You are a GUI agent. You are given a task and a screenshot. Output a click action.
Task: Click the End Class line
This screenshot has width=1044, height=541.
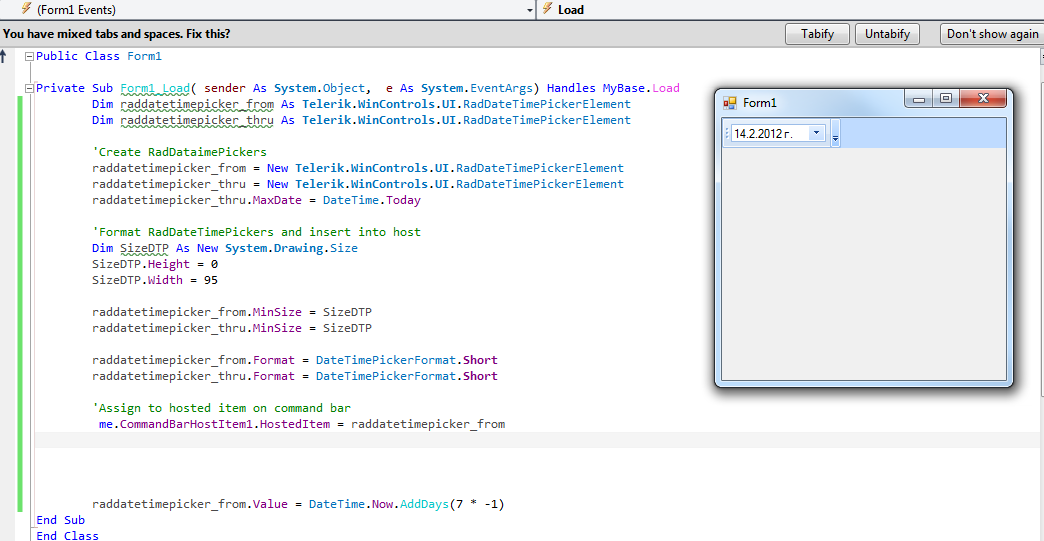pyautogui.click(x=67, y=536)
